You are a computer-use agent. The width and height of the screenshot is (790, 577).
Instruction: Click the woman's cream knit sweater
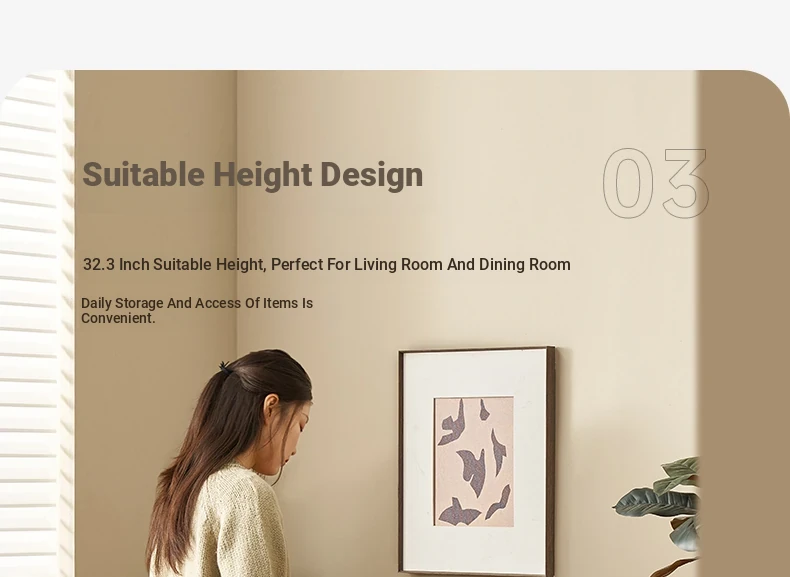pos(222,524)
